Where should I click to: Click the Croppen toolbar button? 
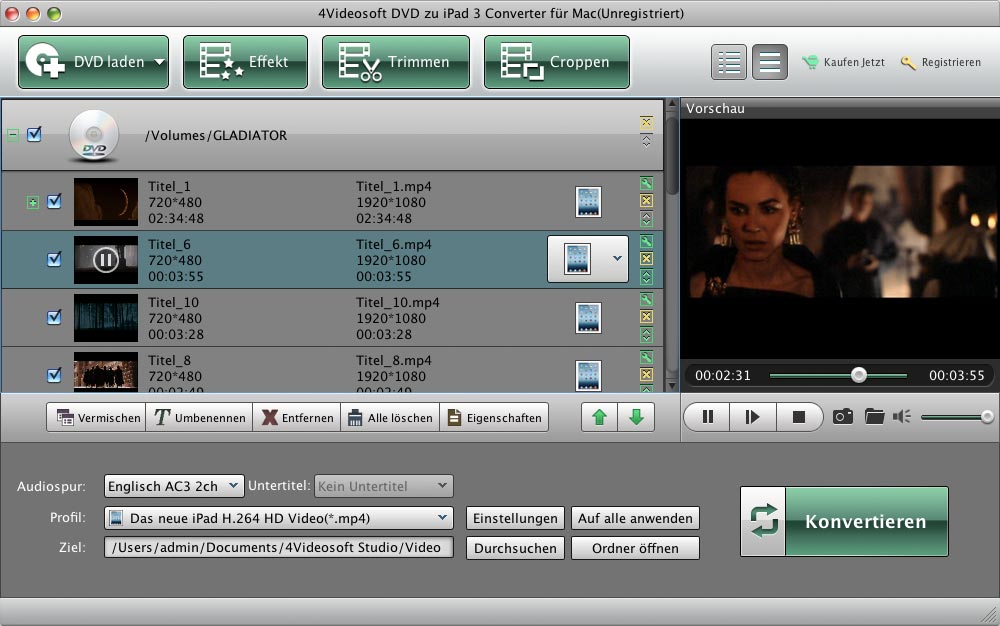[557, 62]
